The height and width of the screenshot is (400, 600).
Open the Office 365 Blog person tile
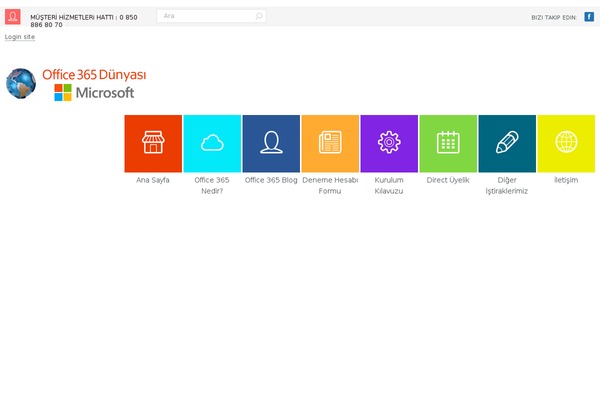tap(271, 144)
